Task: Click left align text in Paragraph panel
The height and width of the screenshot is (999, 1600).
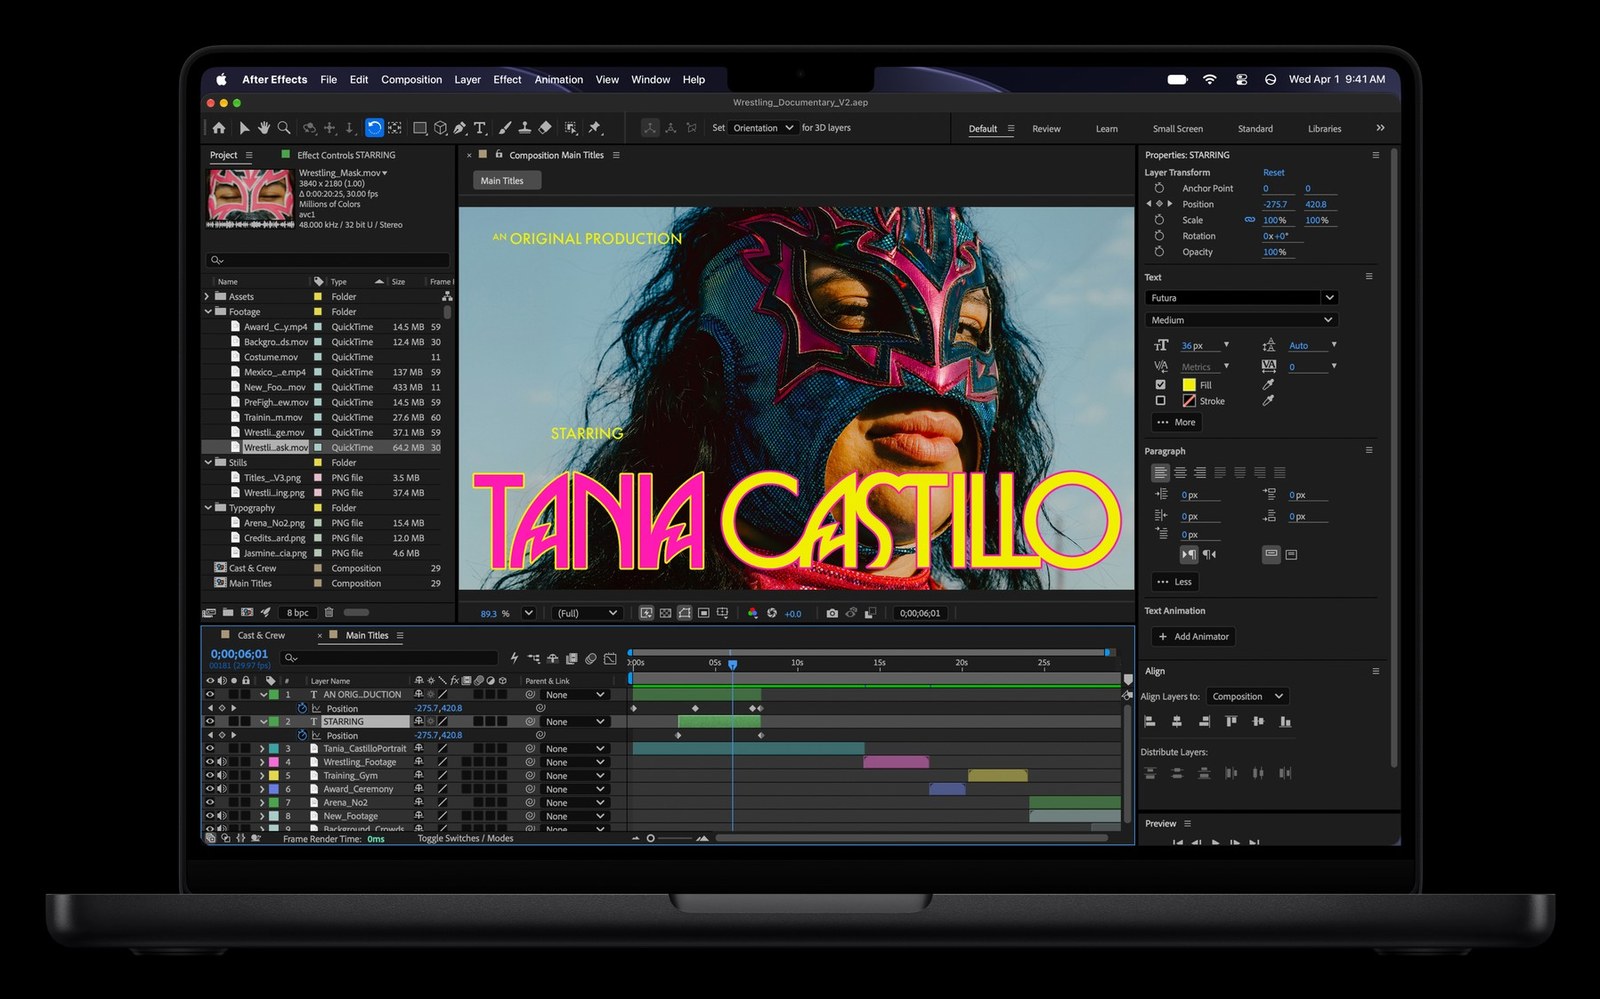Action: point(1160,473)
